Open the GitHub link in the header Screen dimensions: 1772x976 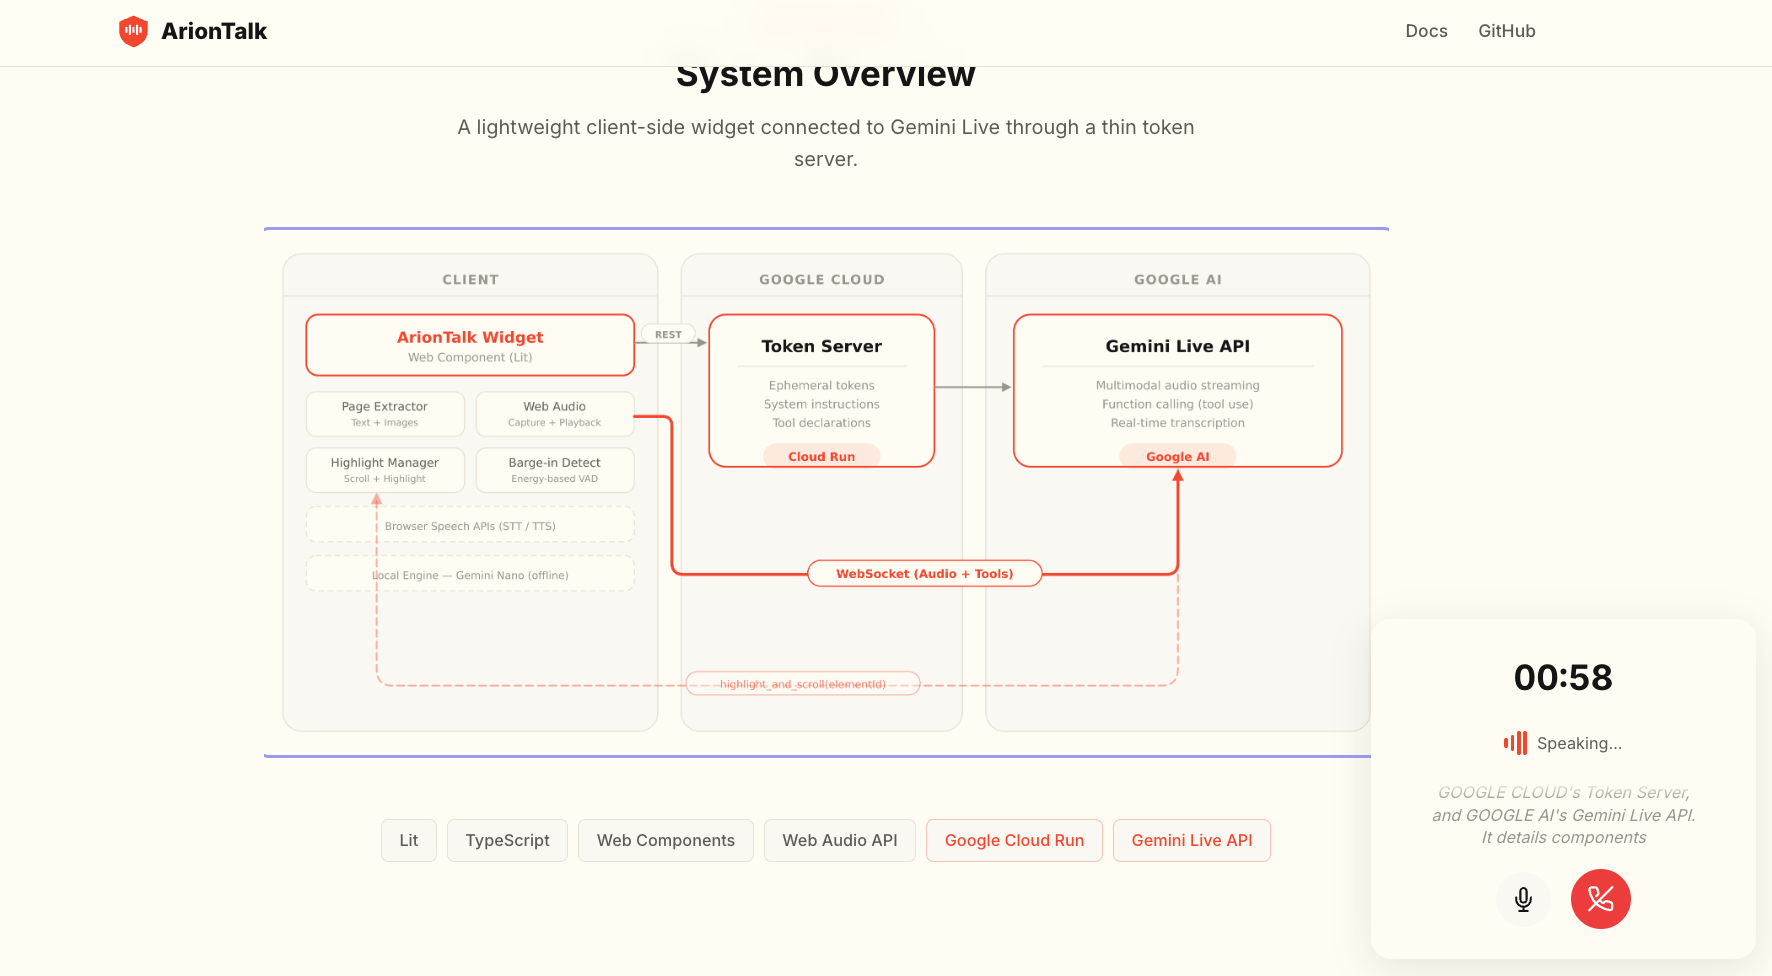[1506, 31]
